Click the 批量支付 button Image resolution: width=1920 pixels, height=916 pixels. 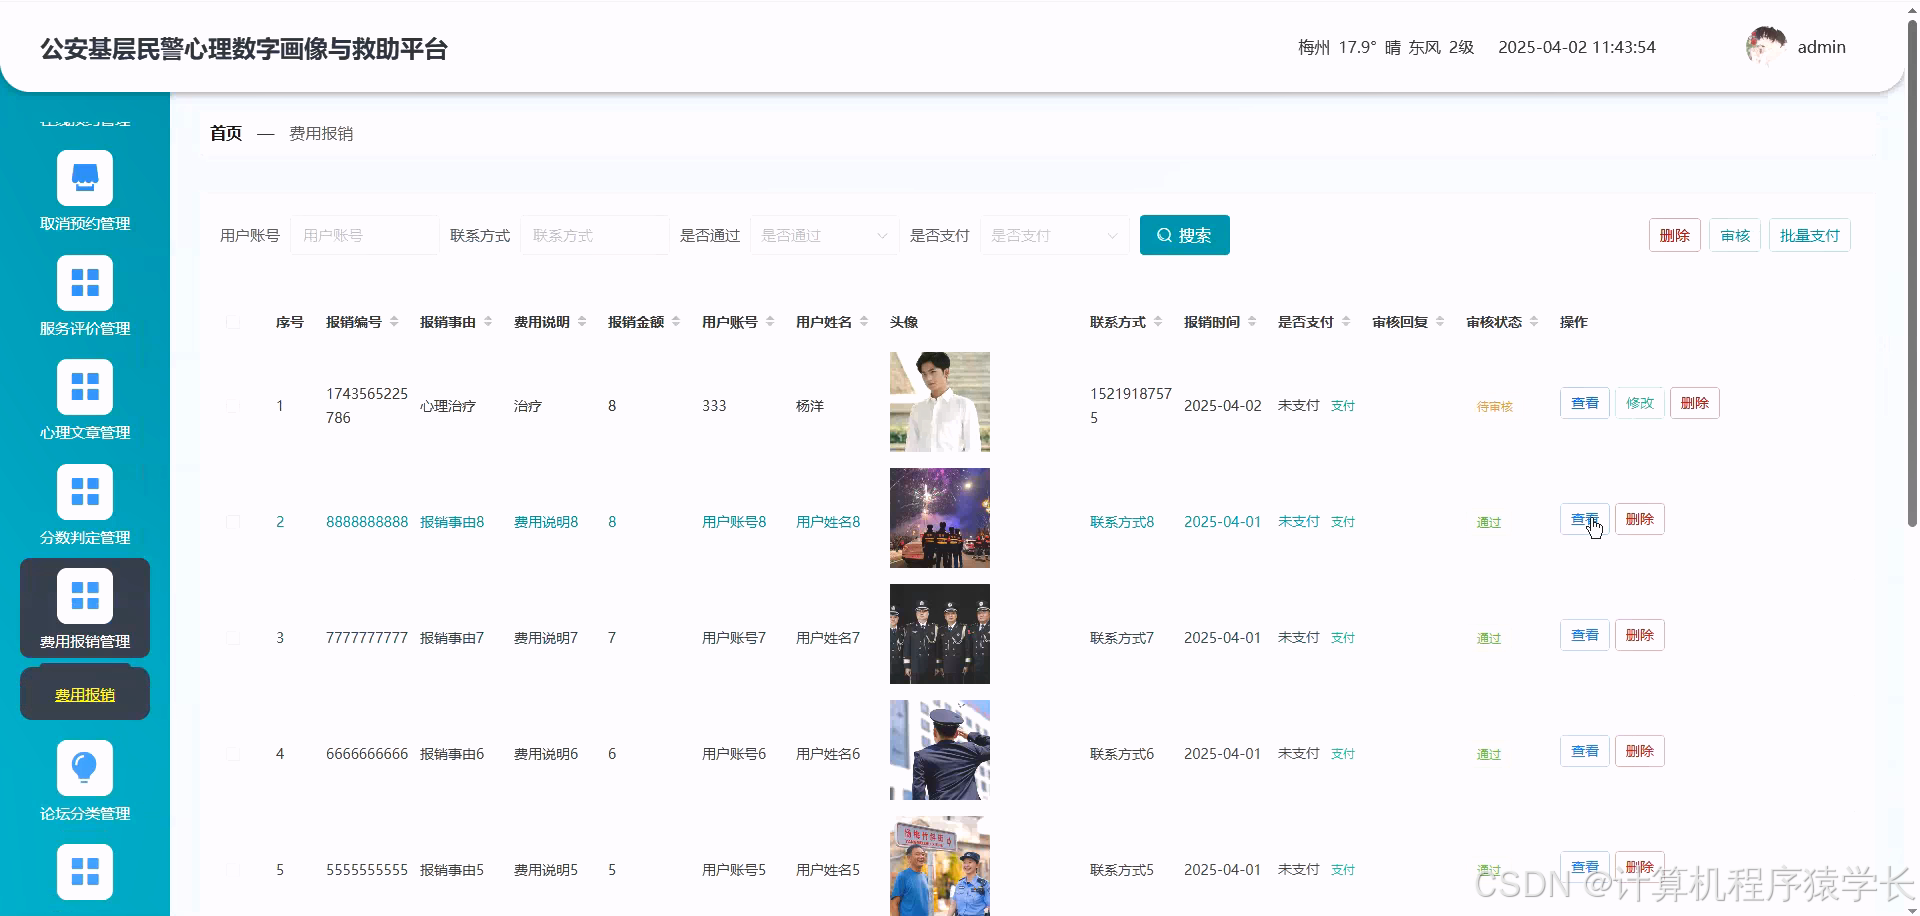point(1809,234)
